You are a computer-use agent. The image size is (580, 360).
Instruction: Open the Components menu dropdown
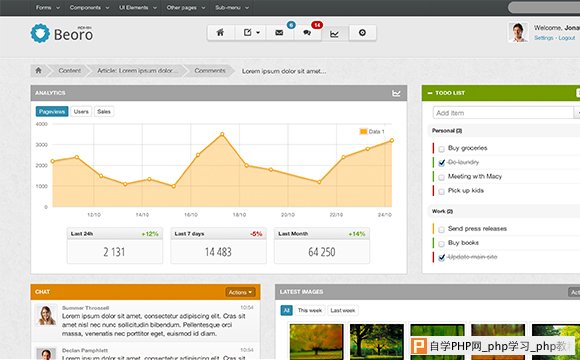coord(89,7)
